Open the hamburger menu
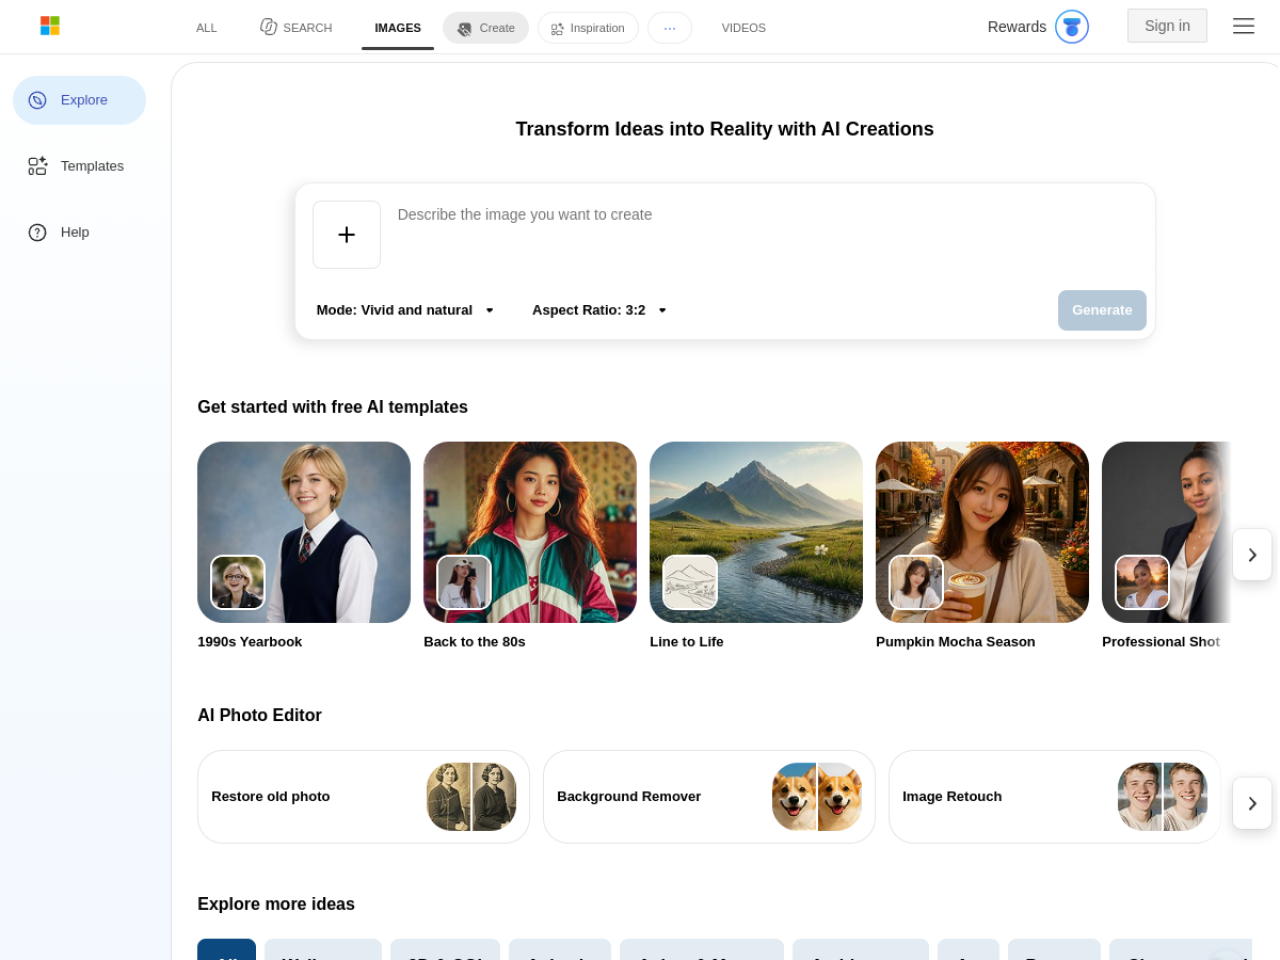The width and height of the screenshot is (1280, 960). [x=1243, y=26]
